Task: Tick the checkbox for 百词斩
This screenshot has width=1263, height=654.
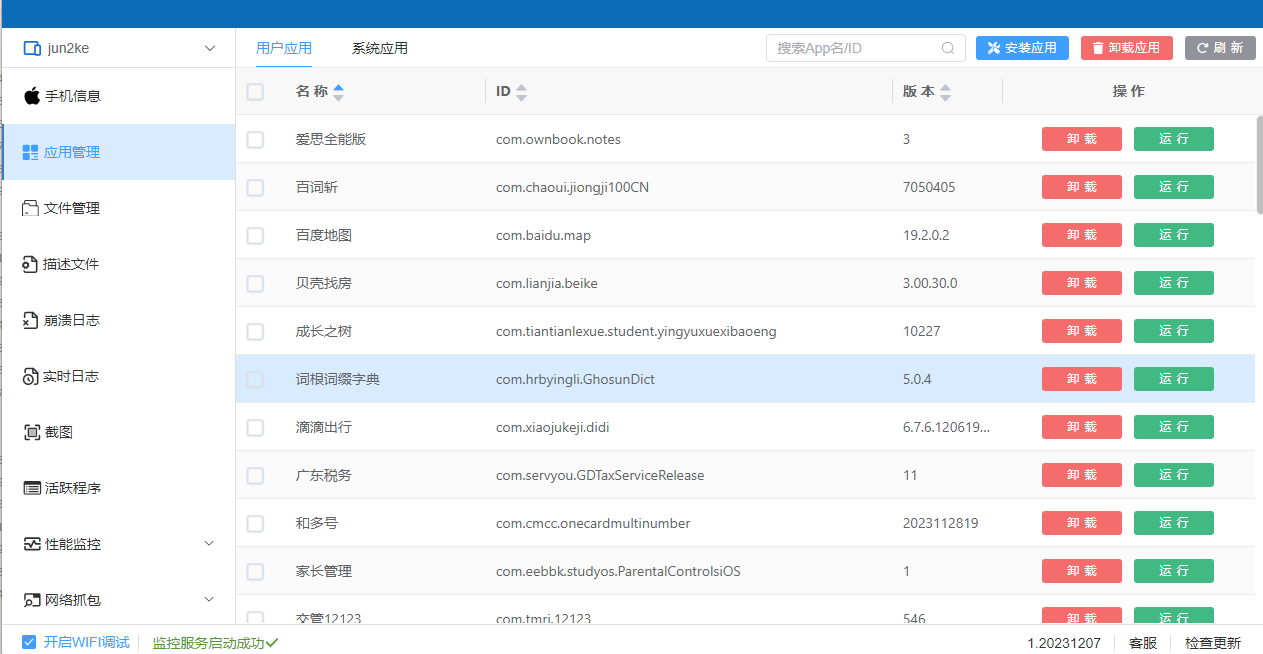Action: pos(255,188)
